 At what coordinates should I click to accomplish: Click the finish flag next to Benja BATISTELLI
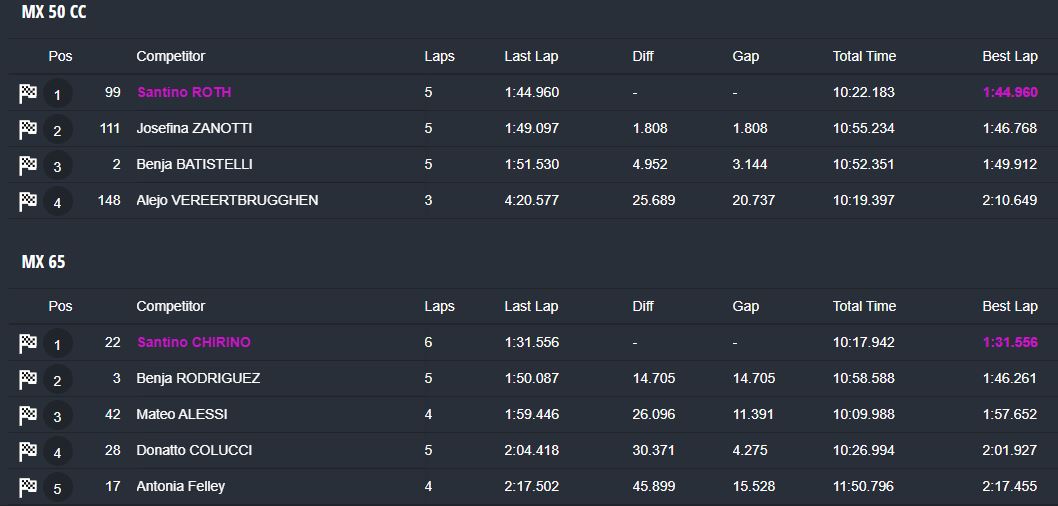tap(28, 165)
